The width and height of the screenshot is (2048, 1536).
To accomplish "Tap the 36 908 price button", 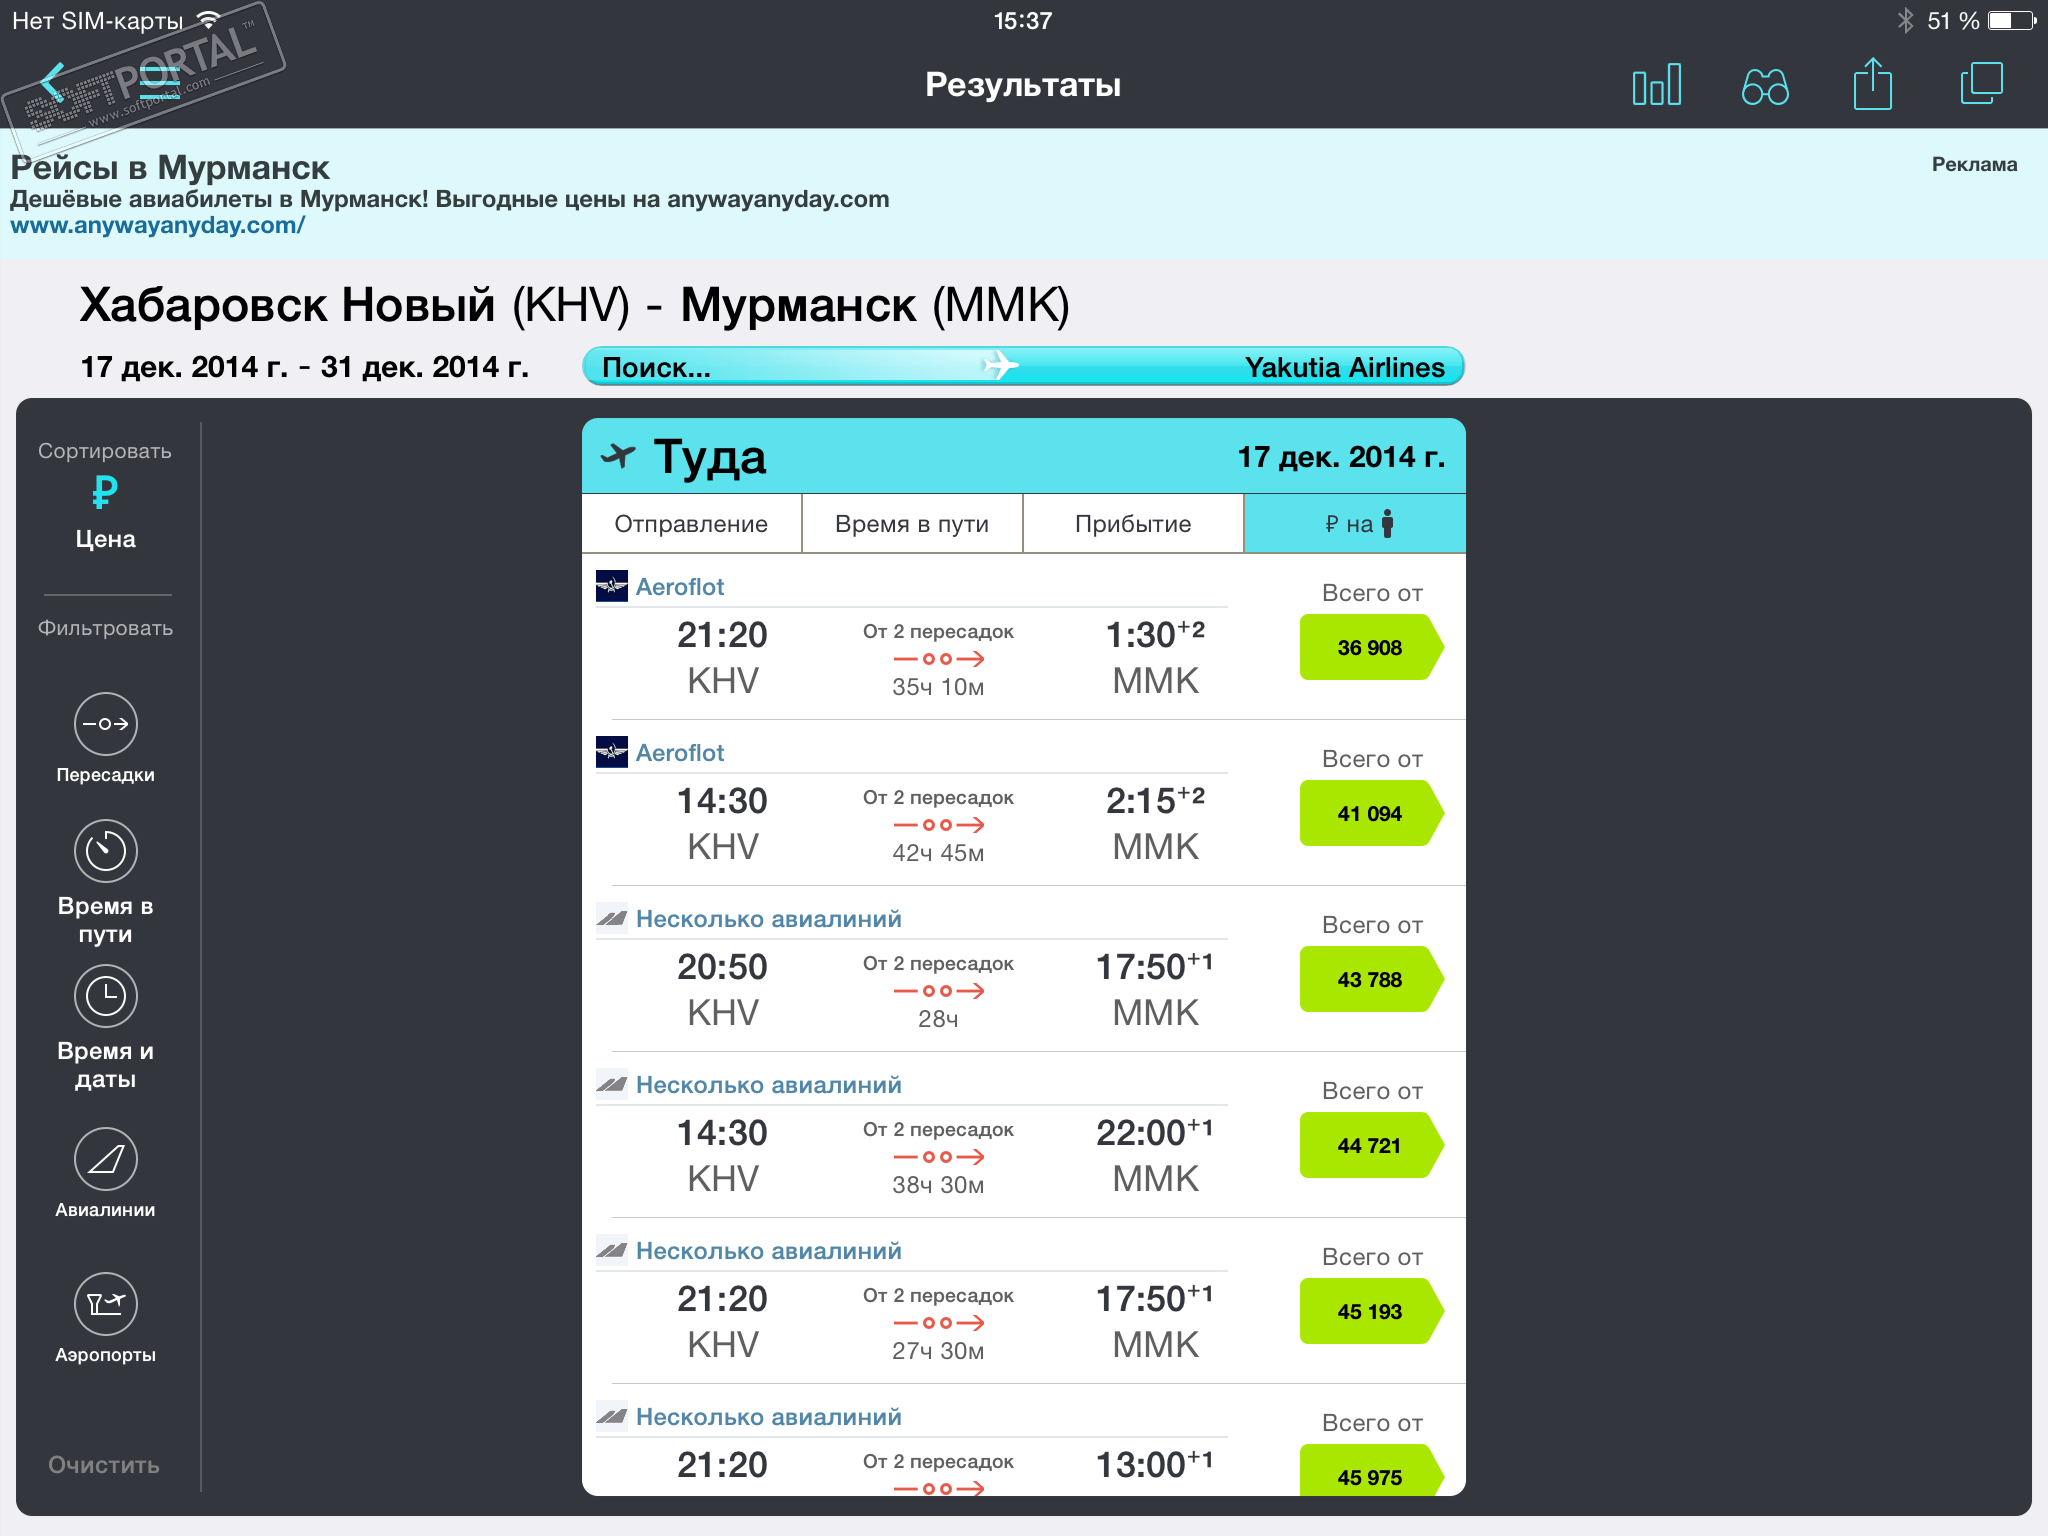I will (x=1369, y=648).
